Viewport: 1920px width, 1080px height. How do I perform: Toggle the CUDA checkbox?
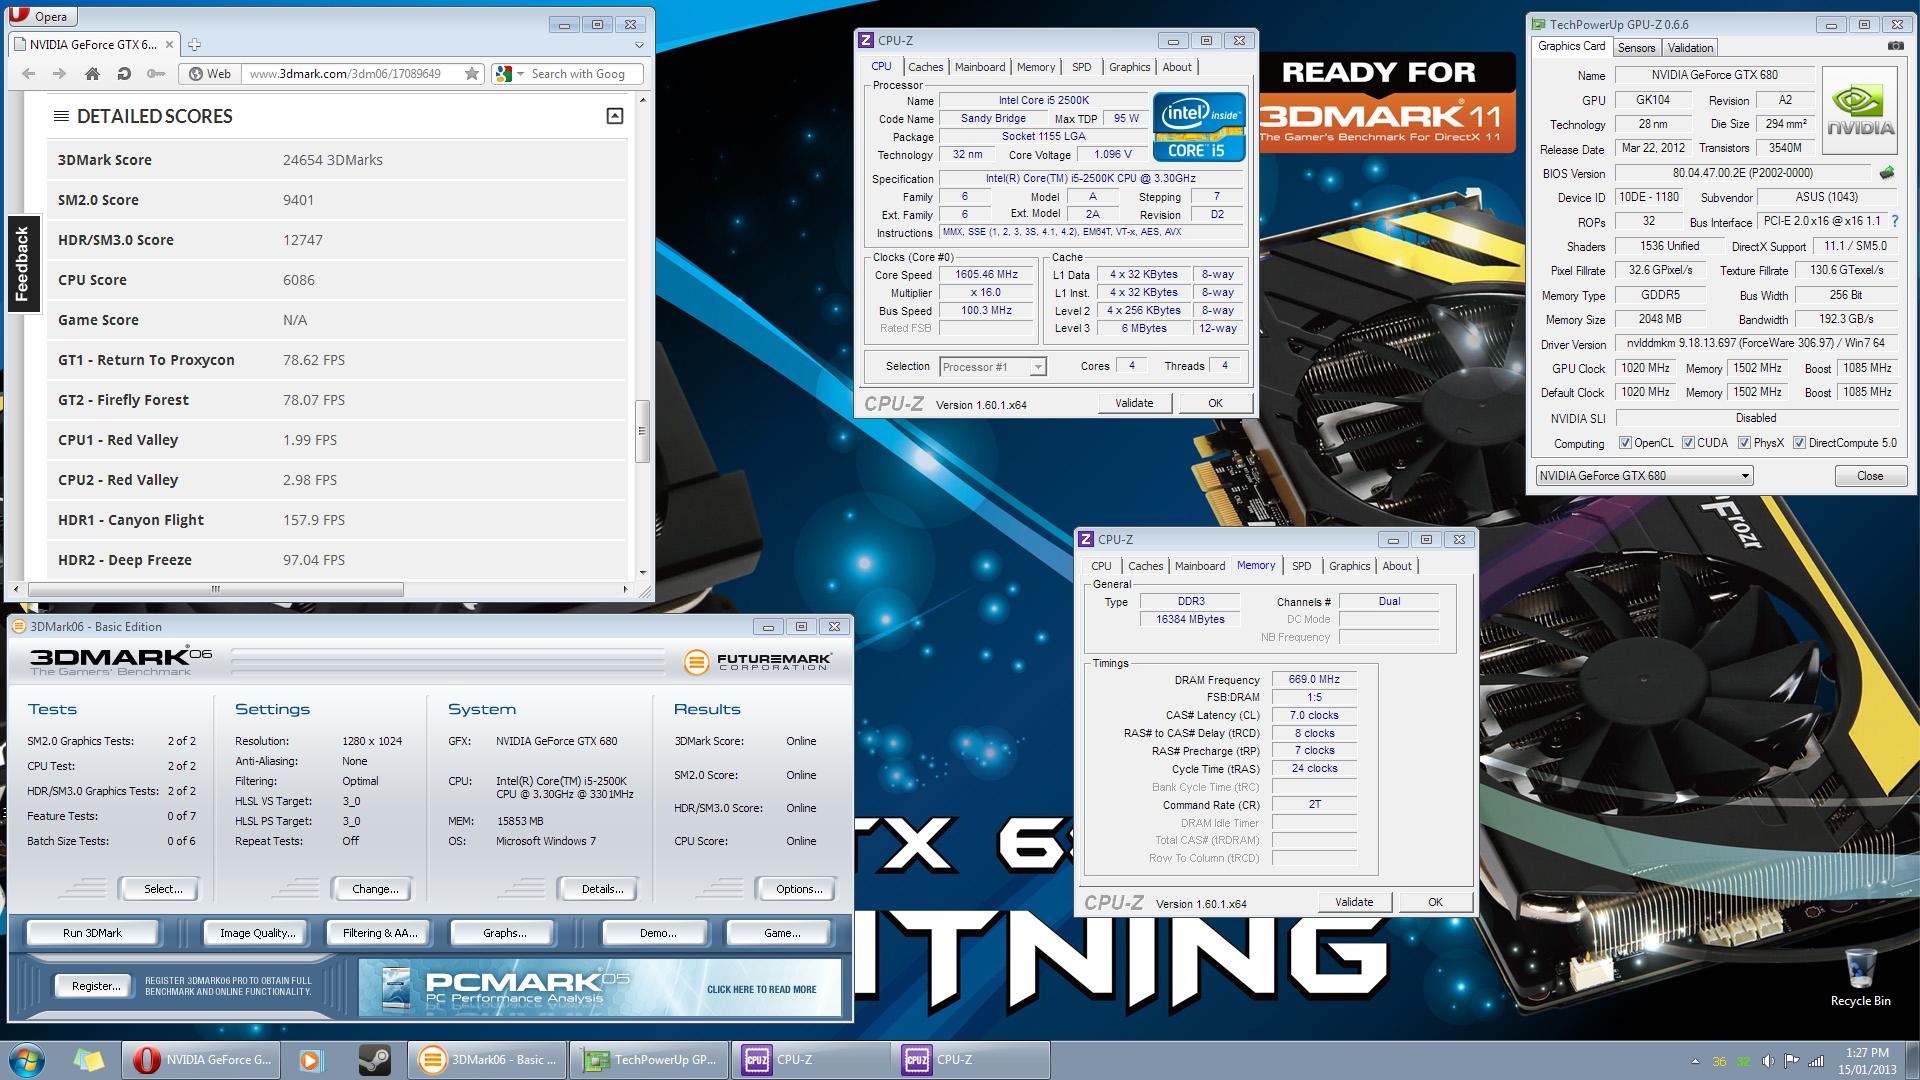pyautogui.click(x=1688, y=443)
